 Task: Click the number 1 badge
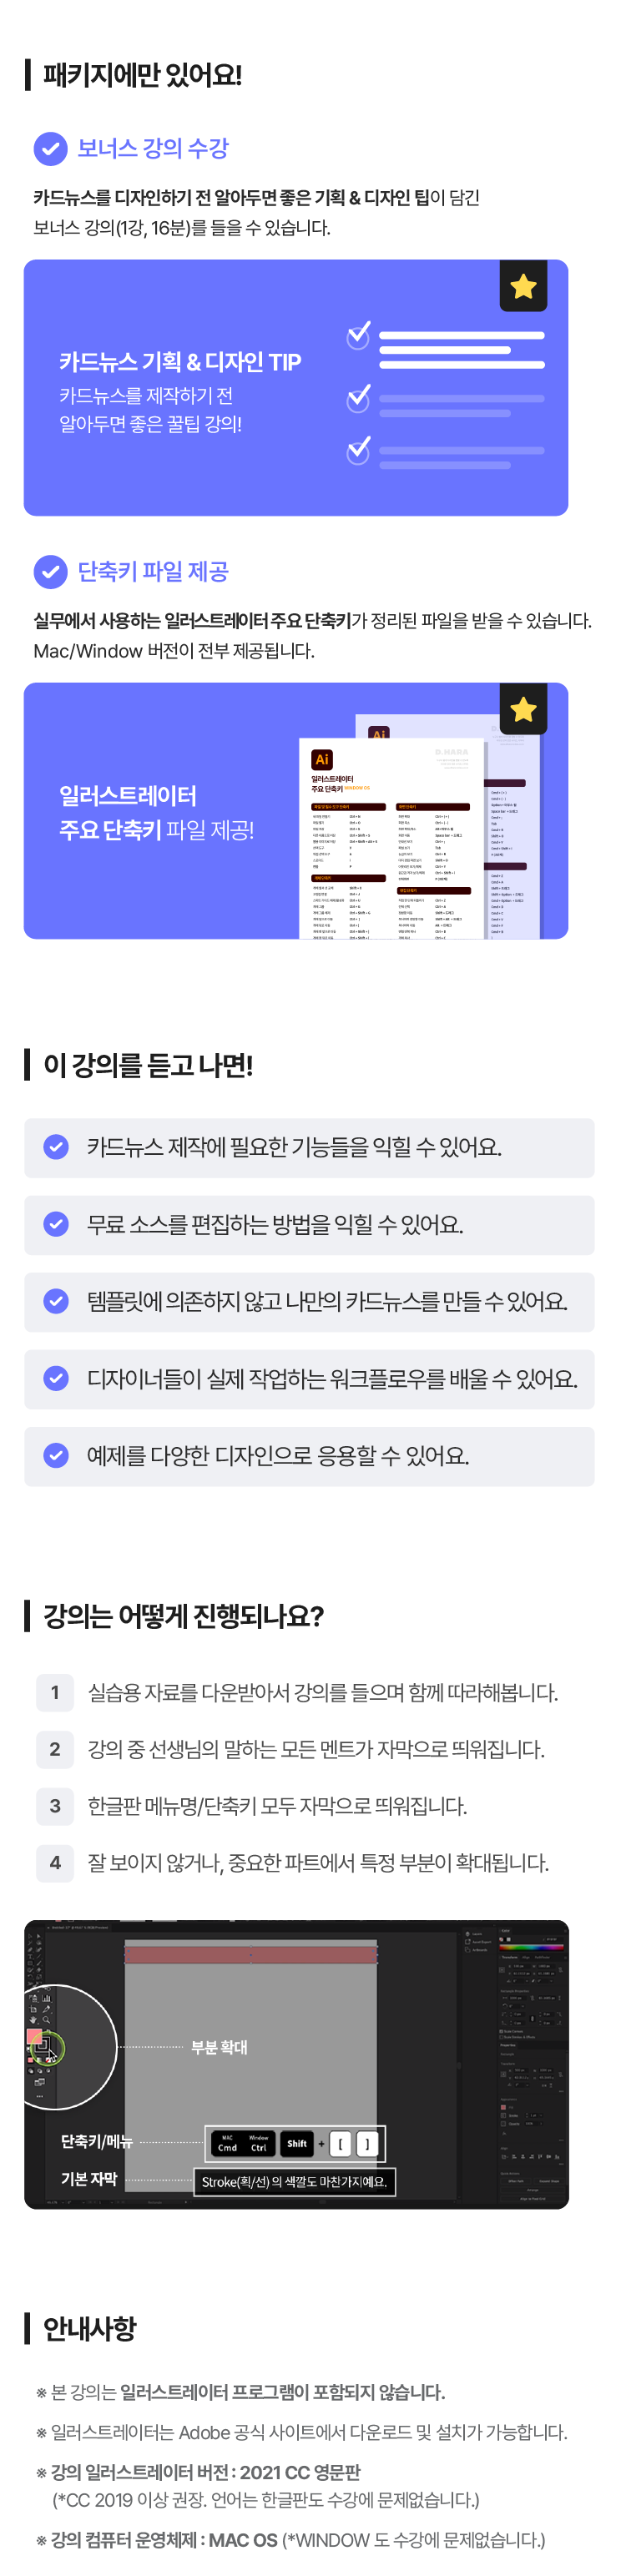[x=55, y=1692]
